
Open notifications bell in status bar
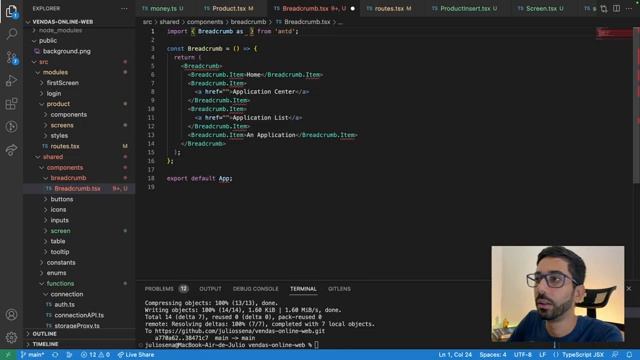tap(629, 355)
